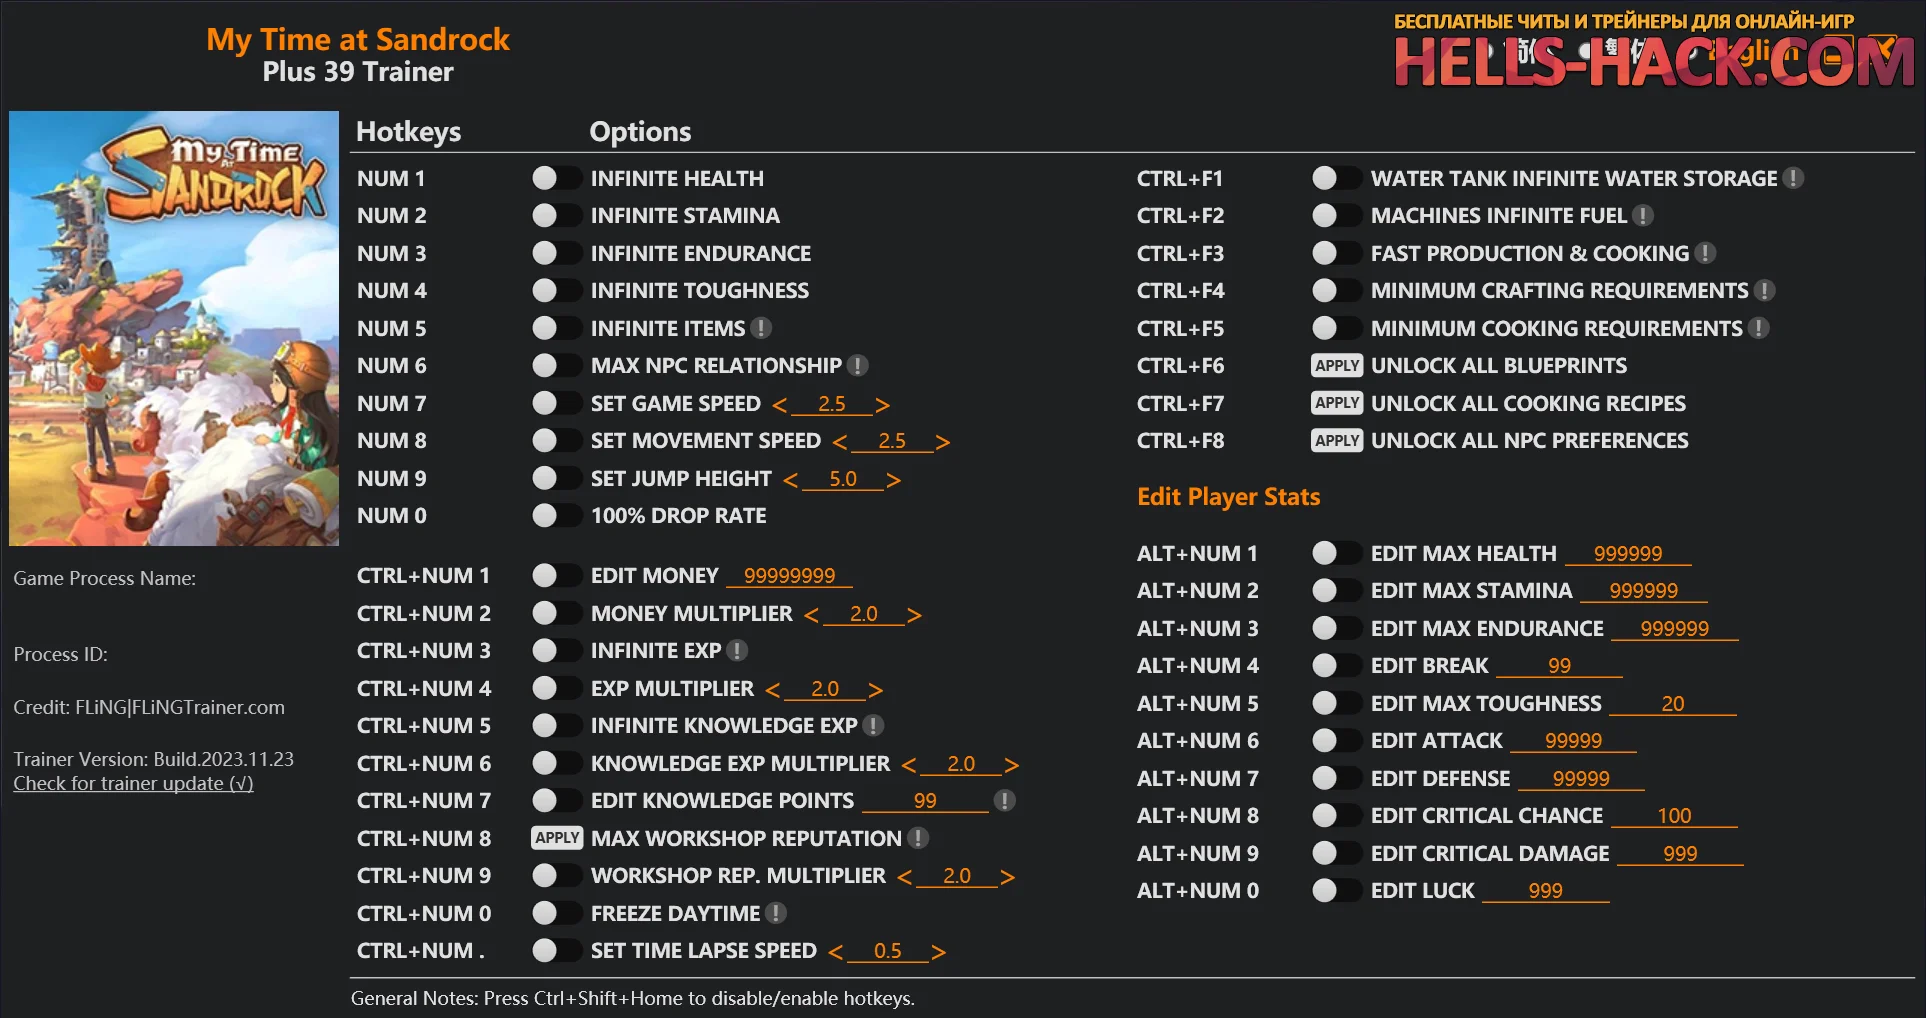Apply Unlock All Cooking Recipes
This screenshot has width=1926, height=1018.
tap(1337, 403)
